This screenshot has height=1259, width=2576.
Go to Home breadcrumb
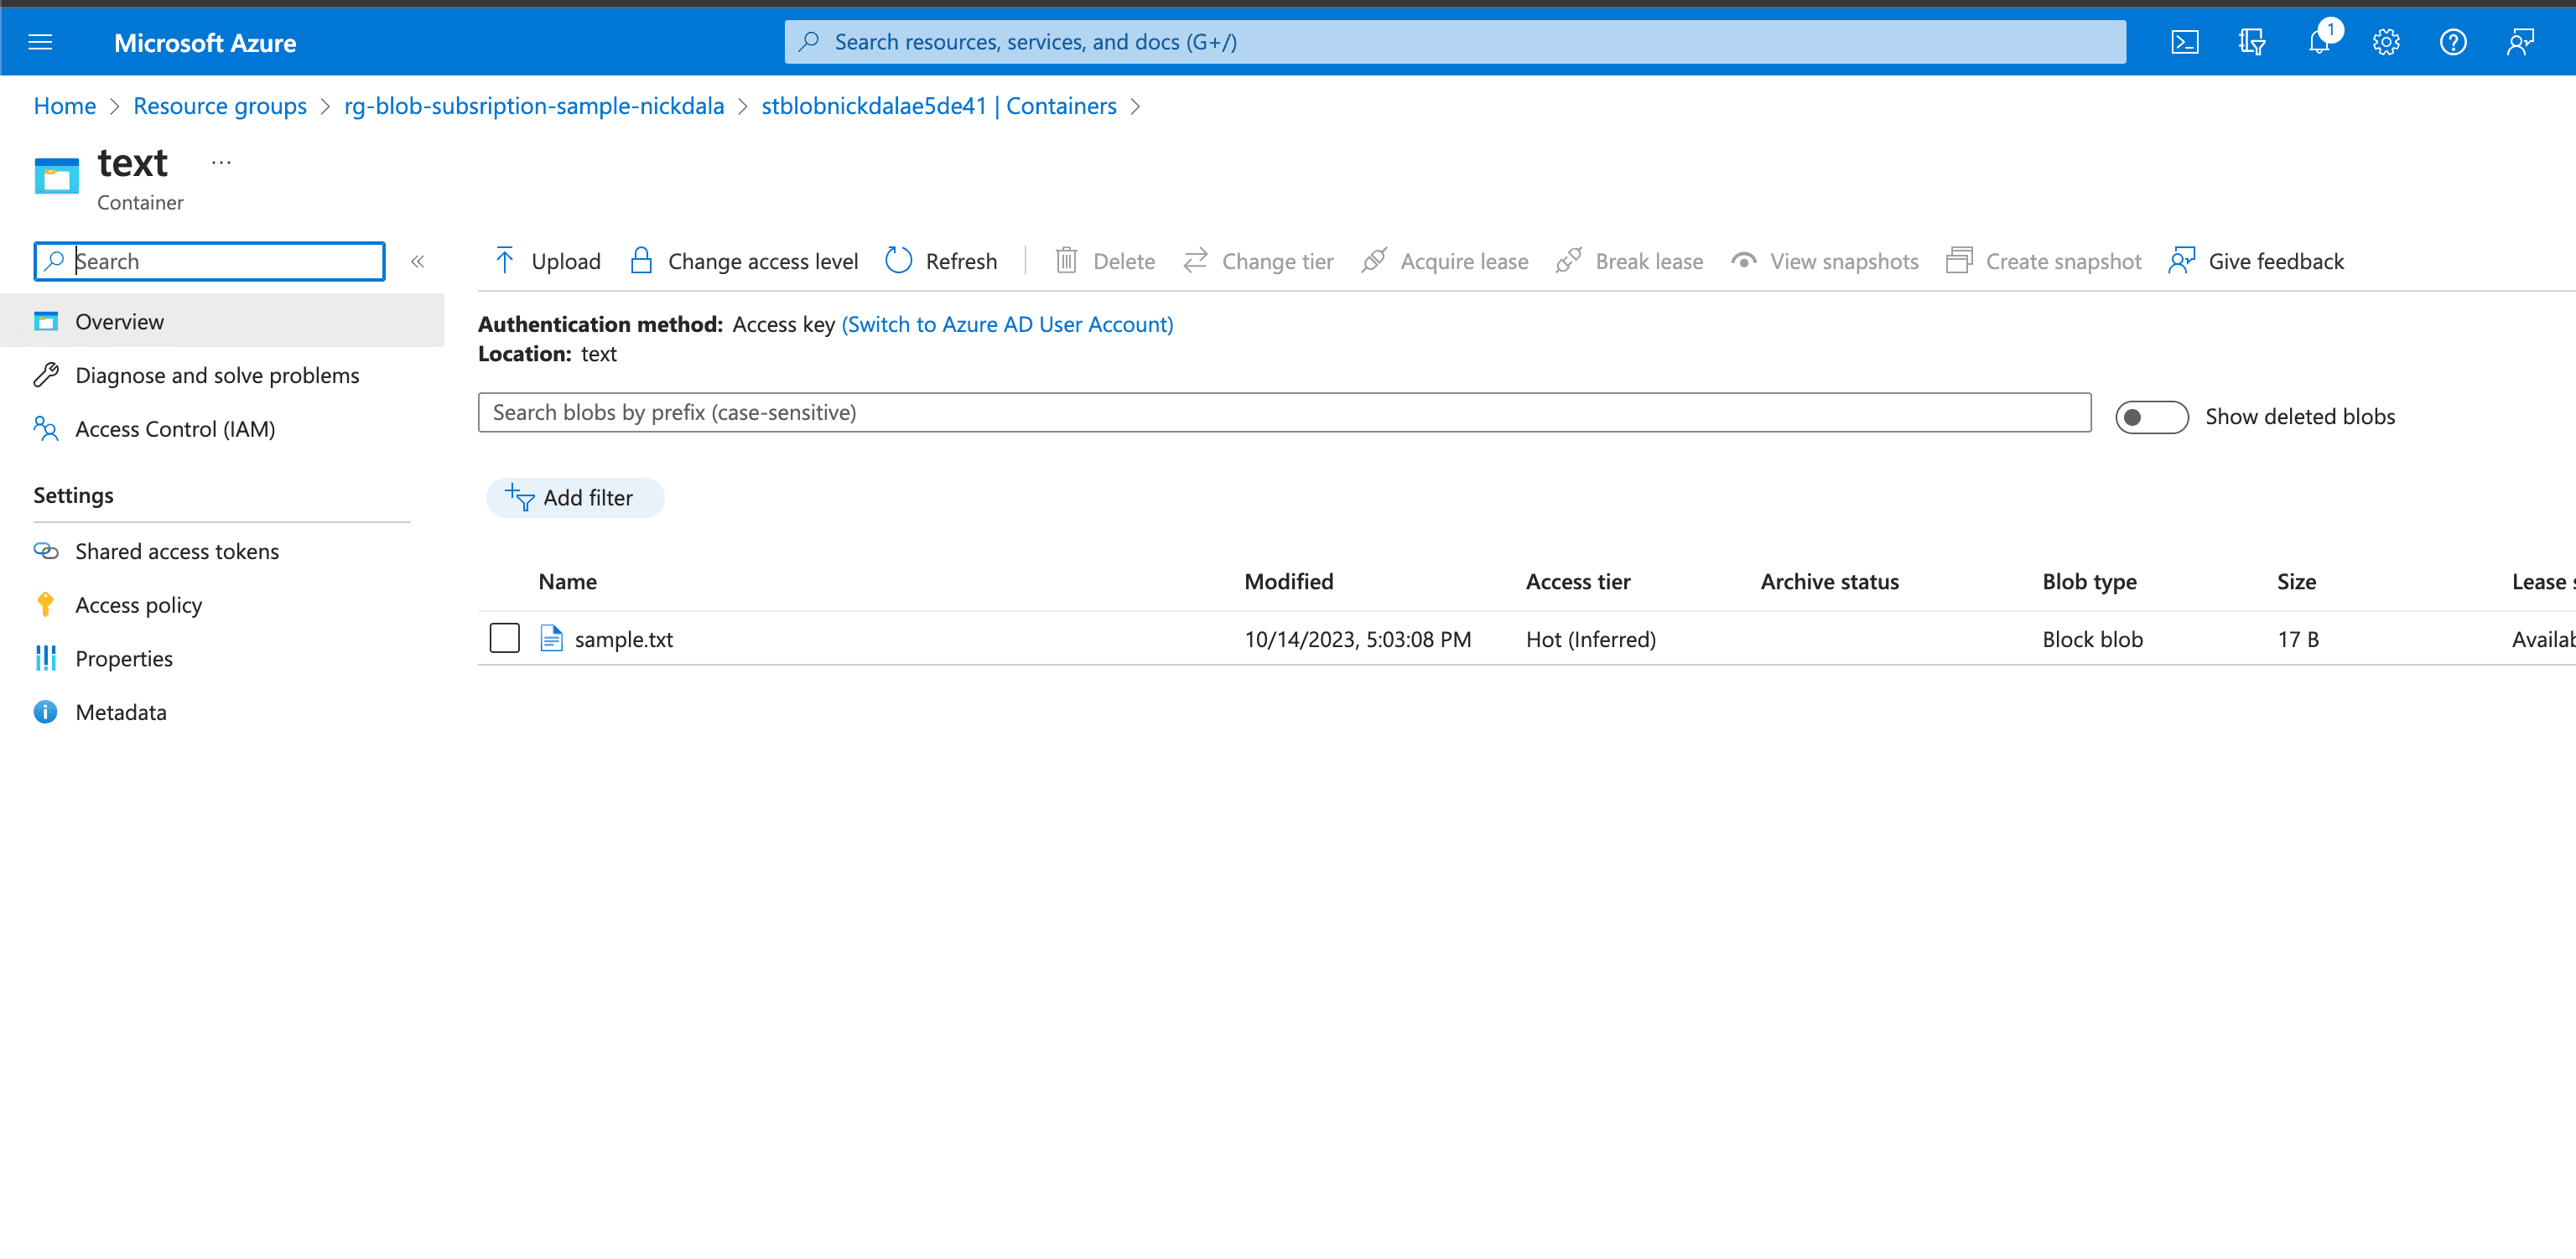pyautogui.click(x=65, y=106)
